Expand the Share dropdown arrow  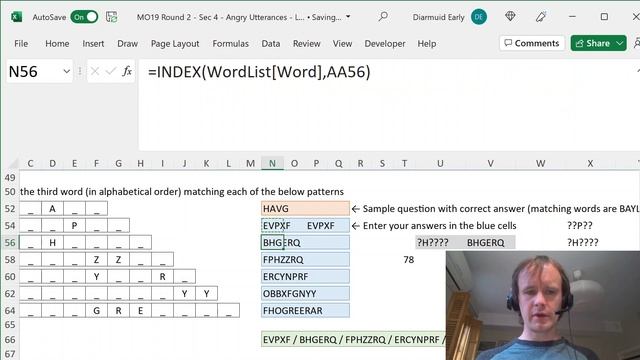pos(620,43)
